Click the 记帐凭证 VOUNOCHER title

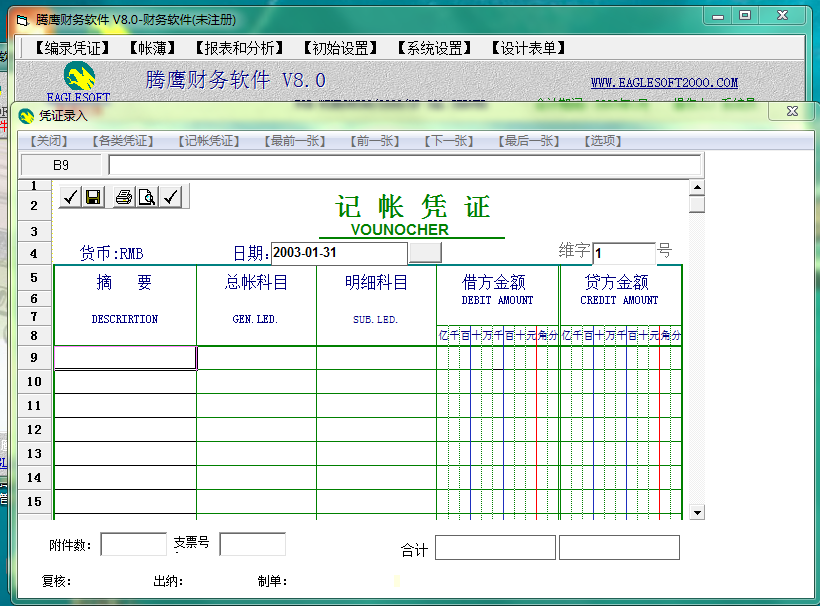click(x=412, y=214)
